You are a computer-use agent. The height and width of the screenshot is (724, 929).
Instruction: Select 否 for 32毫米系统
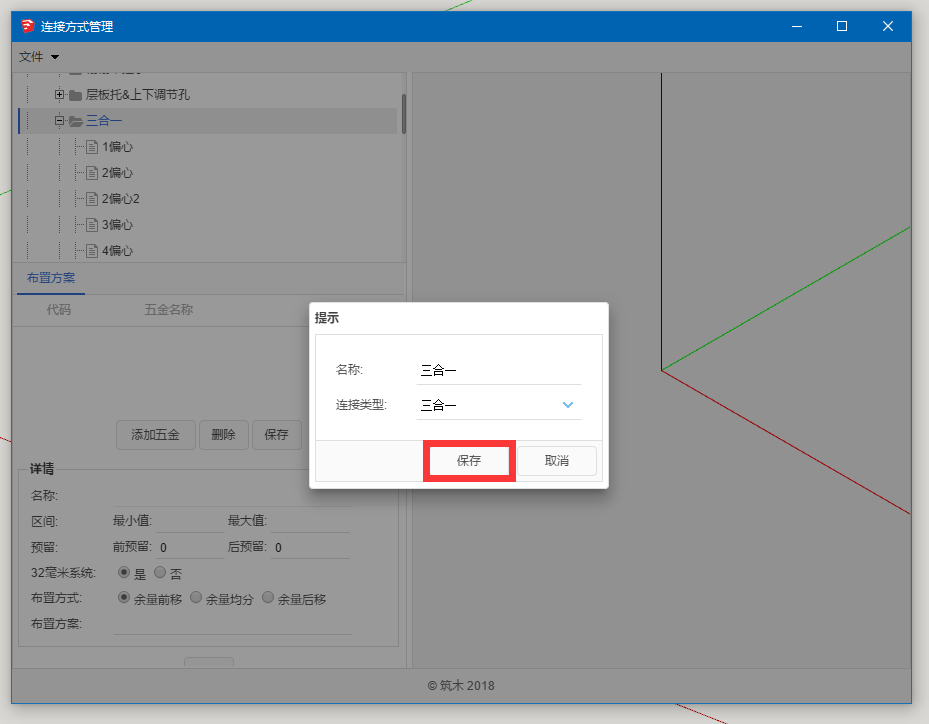coord(159,573)
